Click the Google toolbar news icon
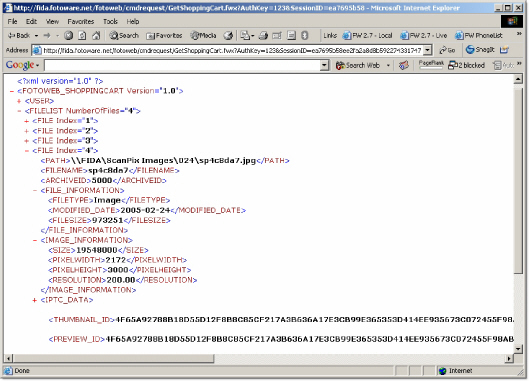 tap(403, 65)
